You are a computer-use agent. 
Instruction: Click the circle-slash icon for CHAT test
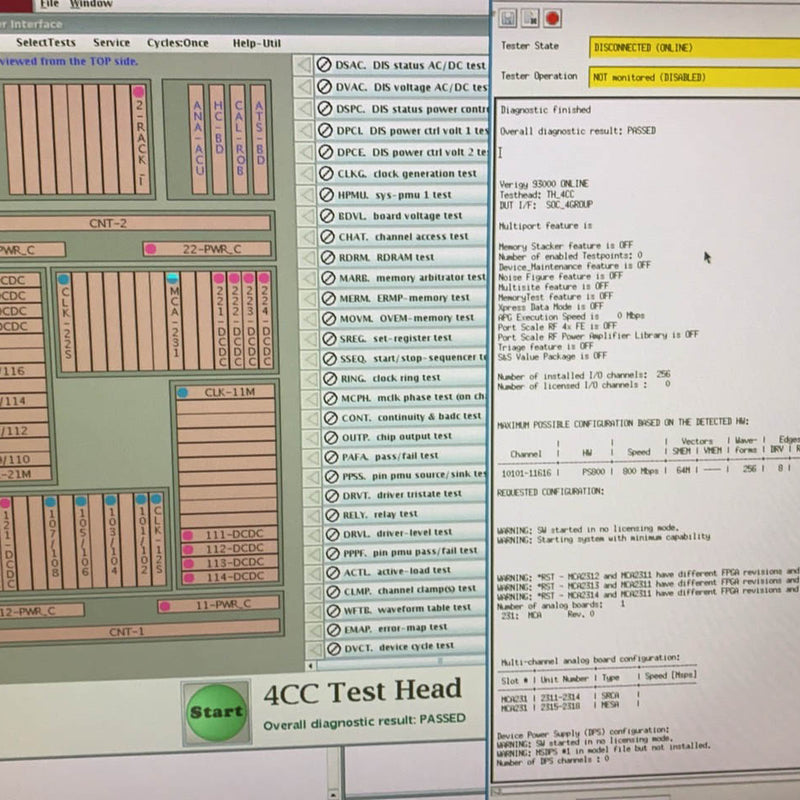[327, 237]
